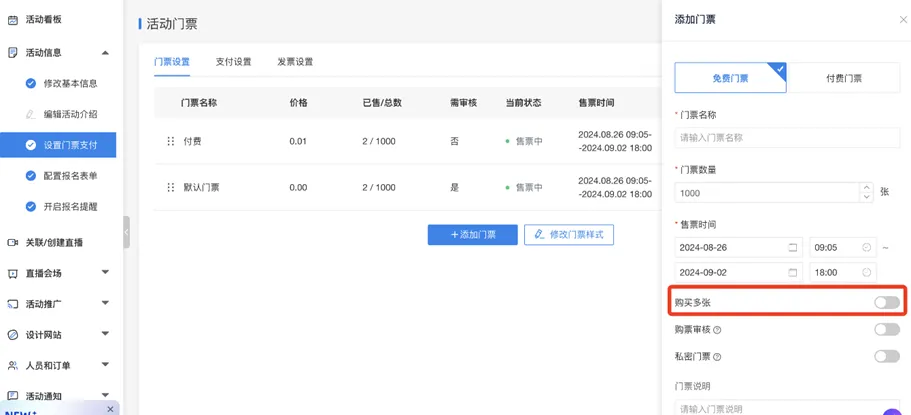Screen dimensions: 911x415
Task: Toggle the 私密门票 switch
Action: [x=886, y=356]
